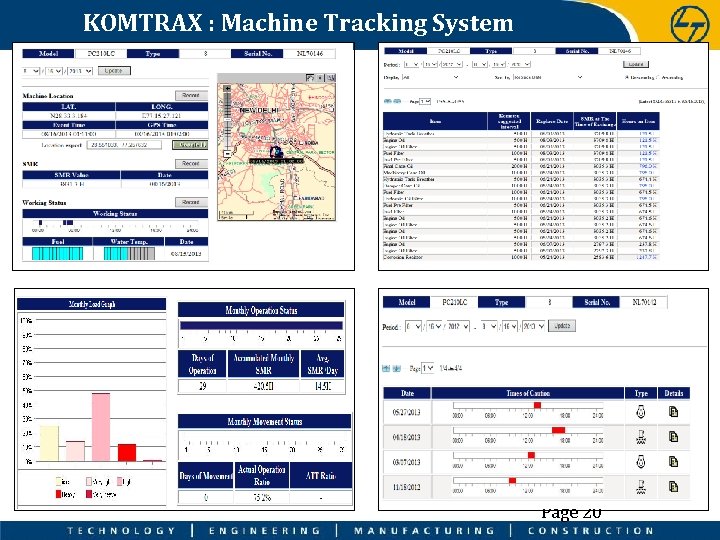Open details for 05/27/2013 caution row
The image size is (720, 540).
click(x=673, y=412)
